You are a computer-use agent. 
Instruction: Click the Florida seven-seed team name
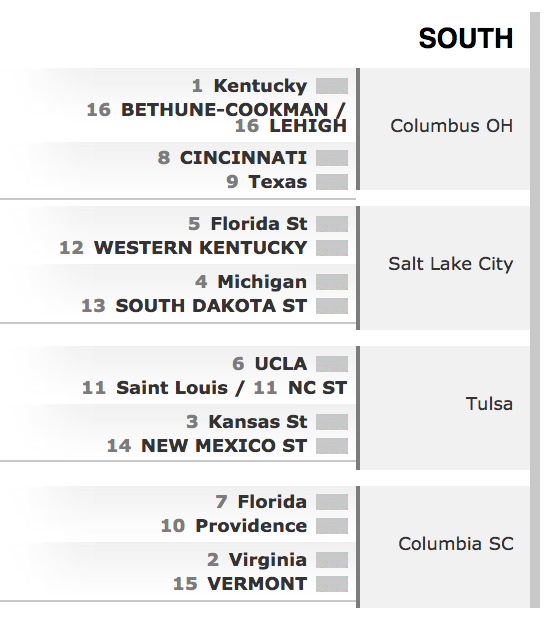[272, 502]
